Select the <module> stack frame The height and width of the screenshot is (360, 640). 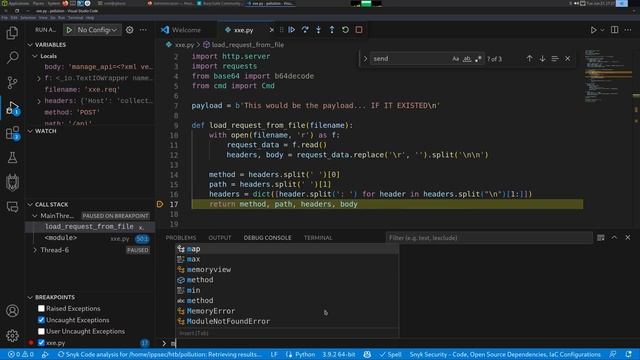(x=90, y=238)
